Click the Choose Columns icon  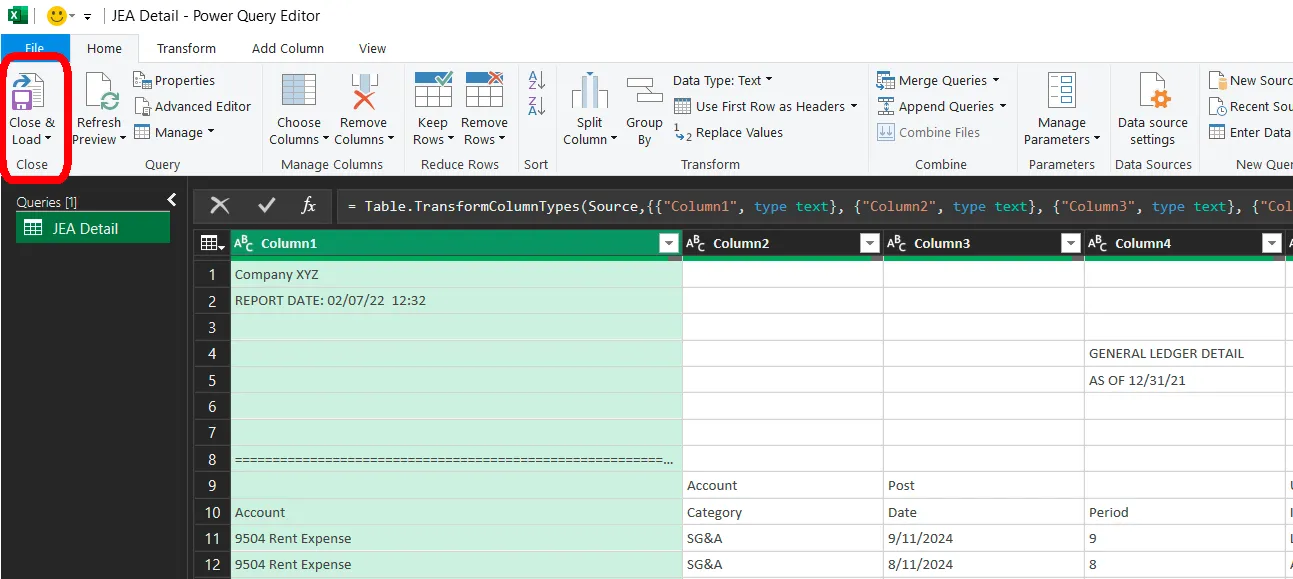pos(299,92)
